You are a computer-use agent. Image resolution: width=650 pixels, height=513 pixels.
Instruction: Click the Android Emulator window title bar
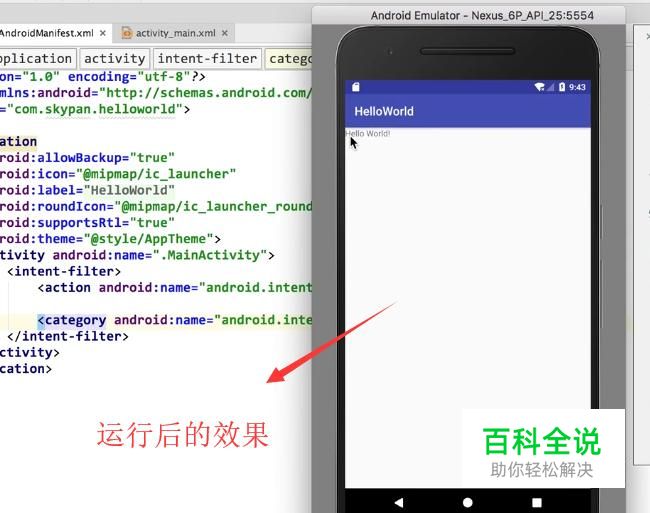468,16
